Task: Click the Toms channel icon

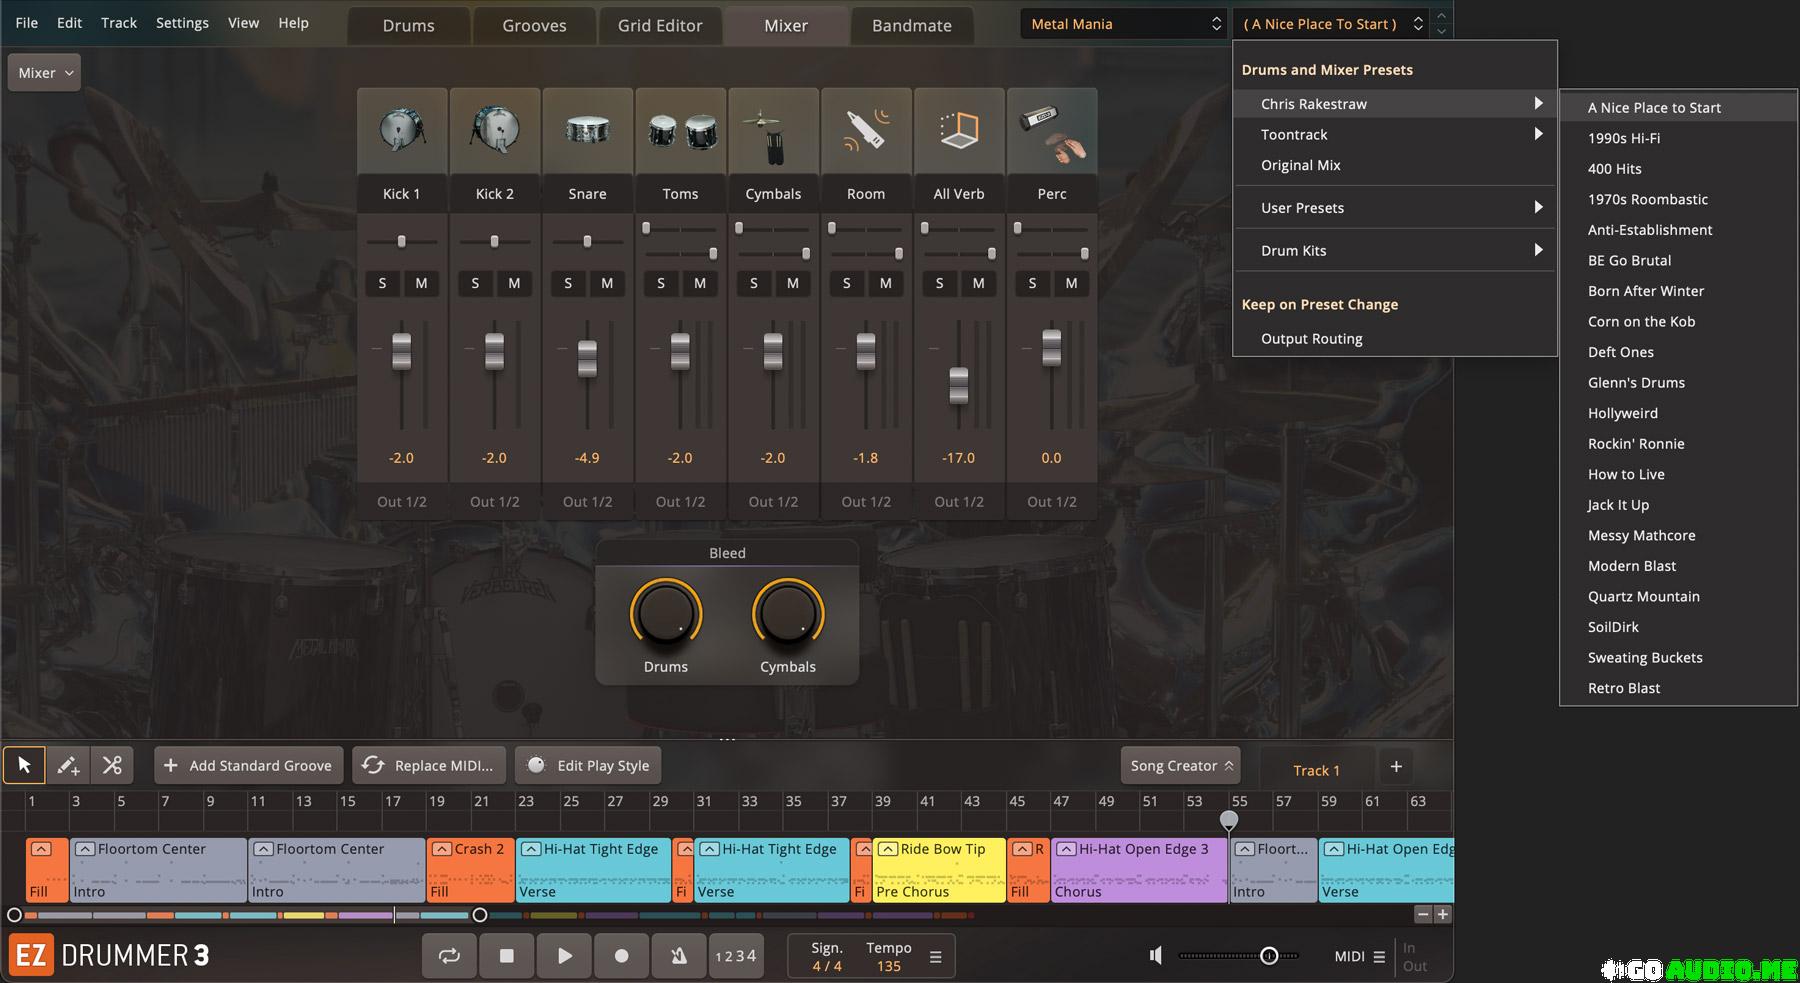Action: [681, 131]
